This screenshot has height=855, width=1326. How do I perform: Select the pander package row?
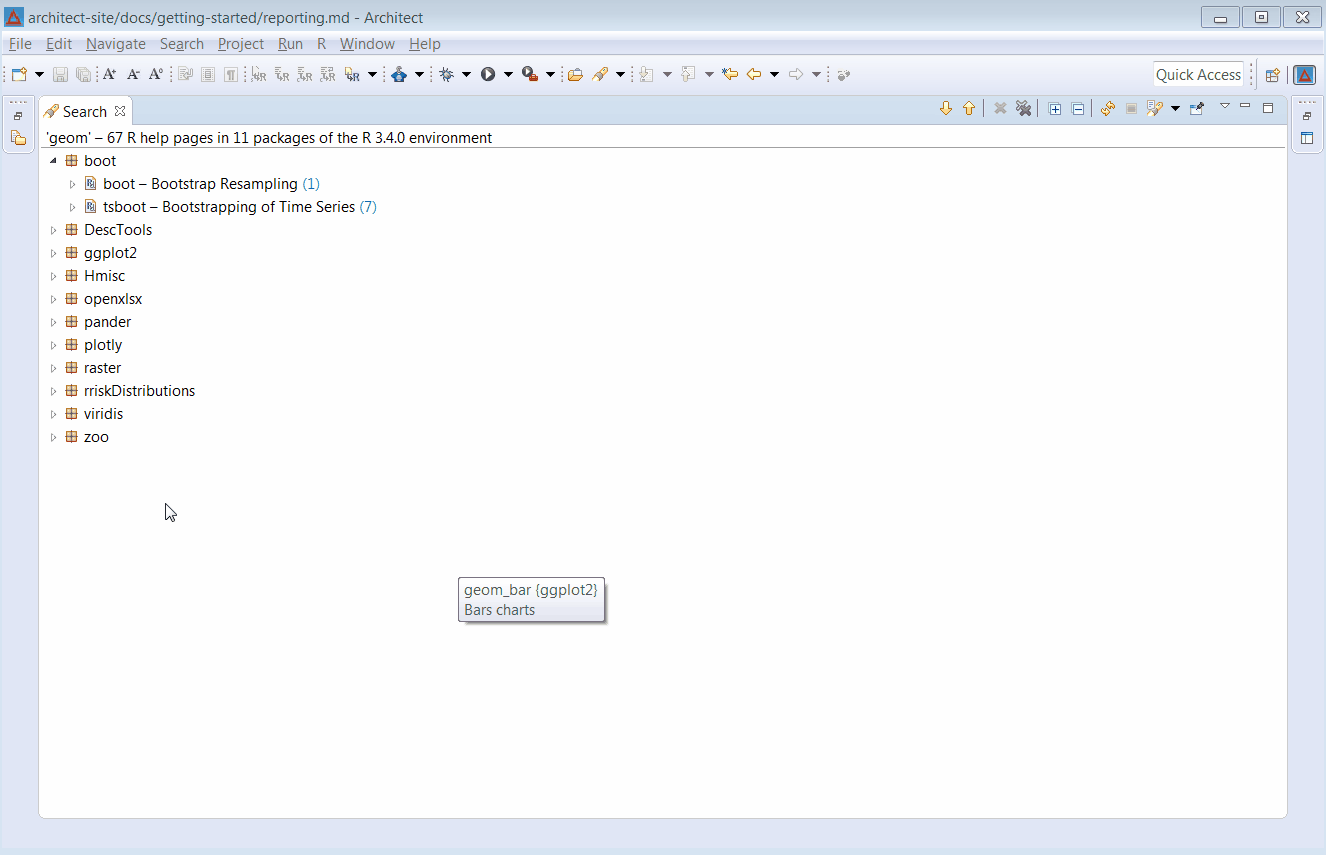(98, 322)
